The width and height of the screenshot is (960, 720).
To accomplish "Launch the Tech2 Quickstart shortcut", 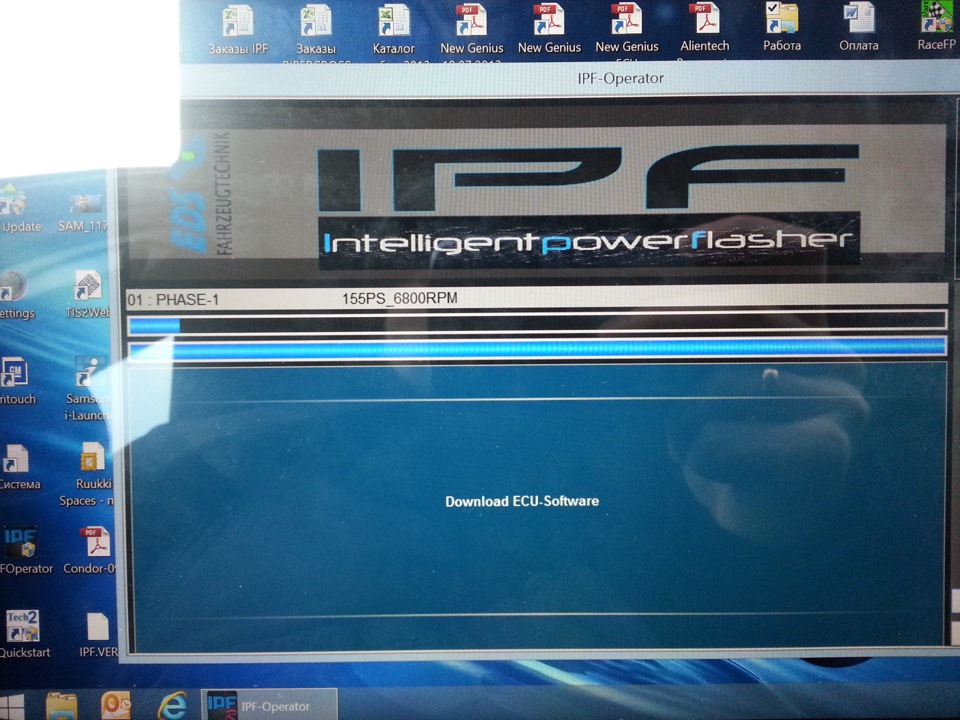I will (x=24, y=634).
